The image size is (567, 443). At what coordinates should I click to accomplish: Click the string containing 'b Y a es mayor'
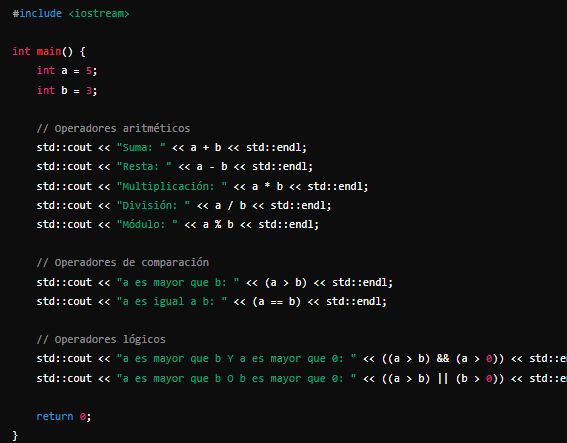[x=236, y=359]
